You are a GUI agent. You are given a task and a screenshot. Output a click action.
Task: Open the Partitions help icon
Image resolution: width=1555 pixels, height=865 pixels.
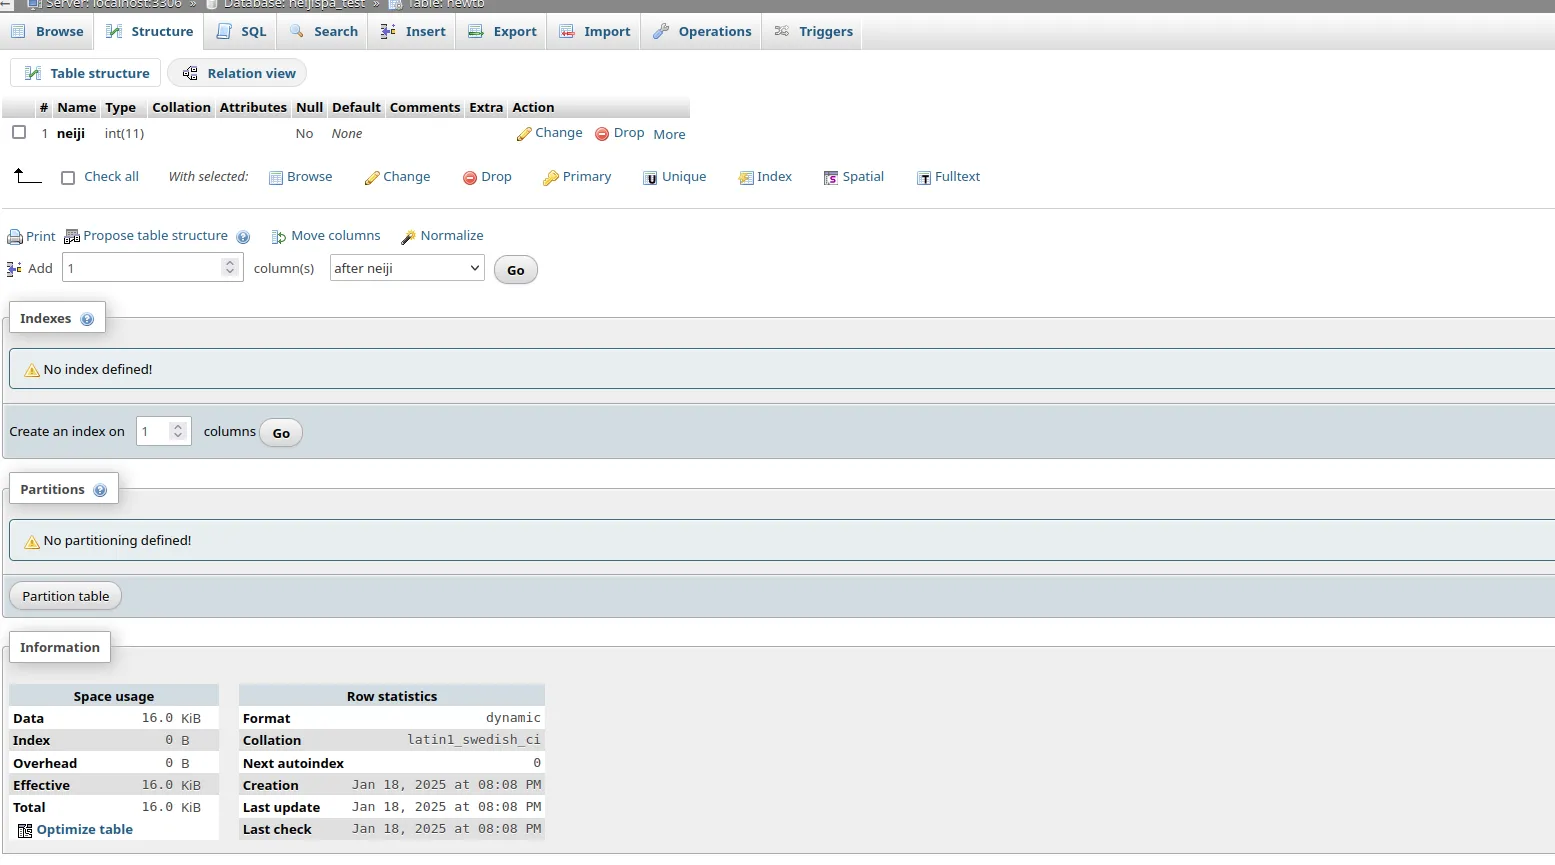tap(100, 491)
